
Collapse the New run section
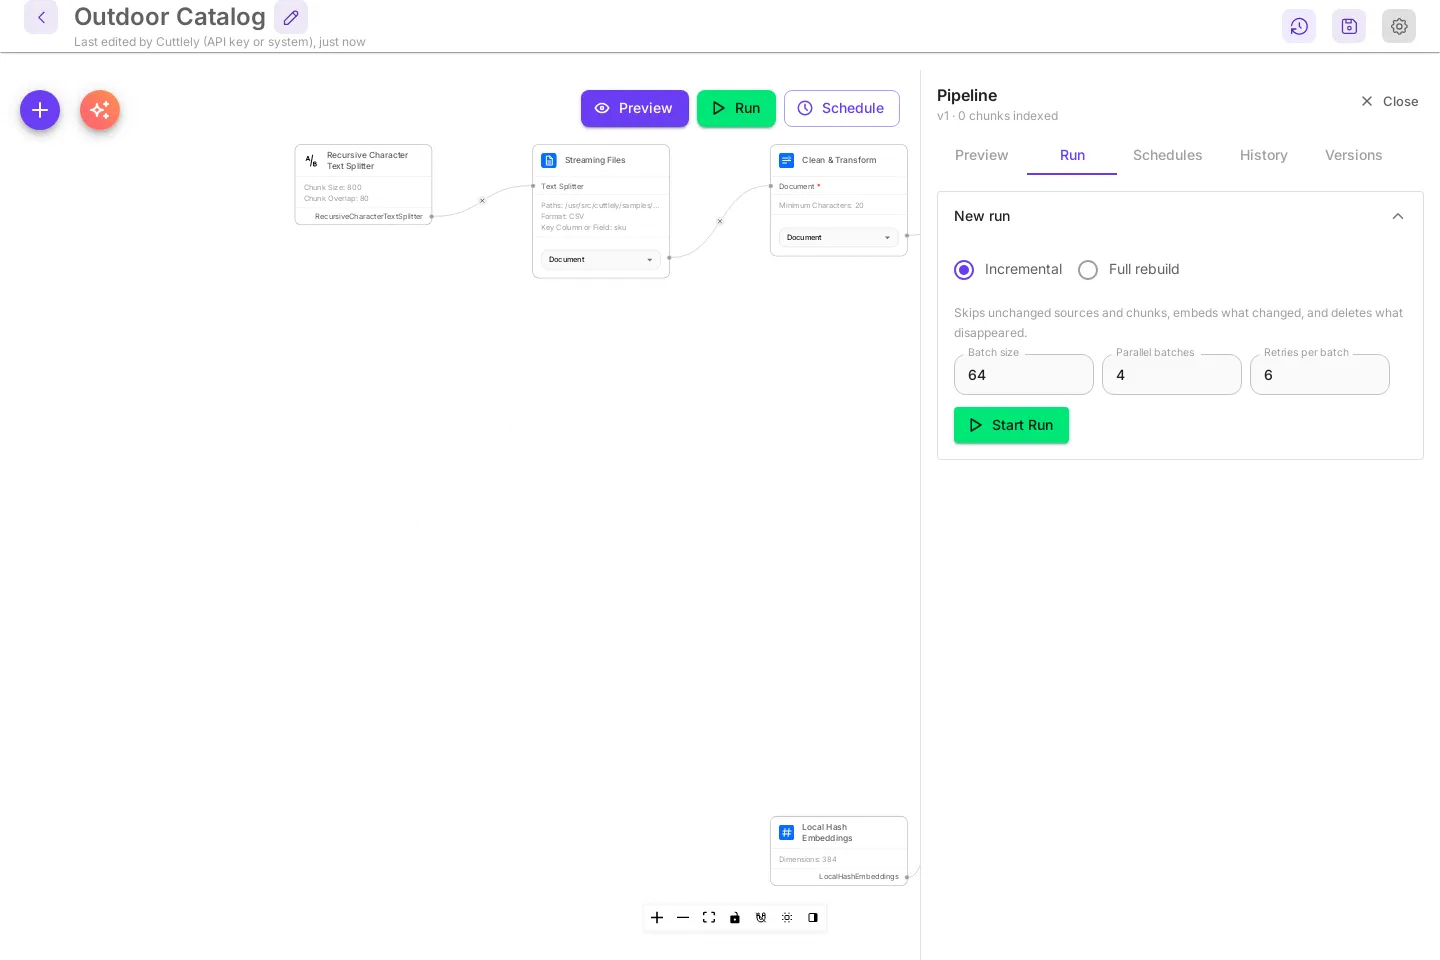pos(1398,216)
